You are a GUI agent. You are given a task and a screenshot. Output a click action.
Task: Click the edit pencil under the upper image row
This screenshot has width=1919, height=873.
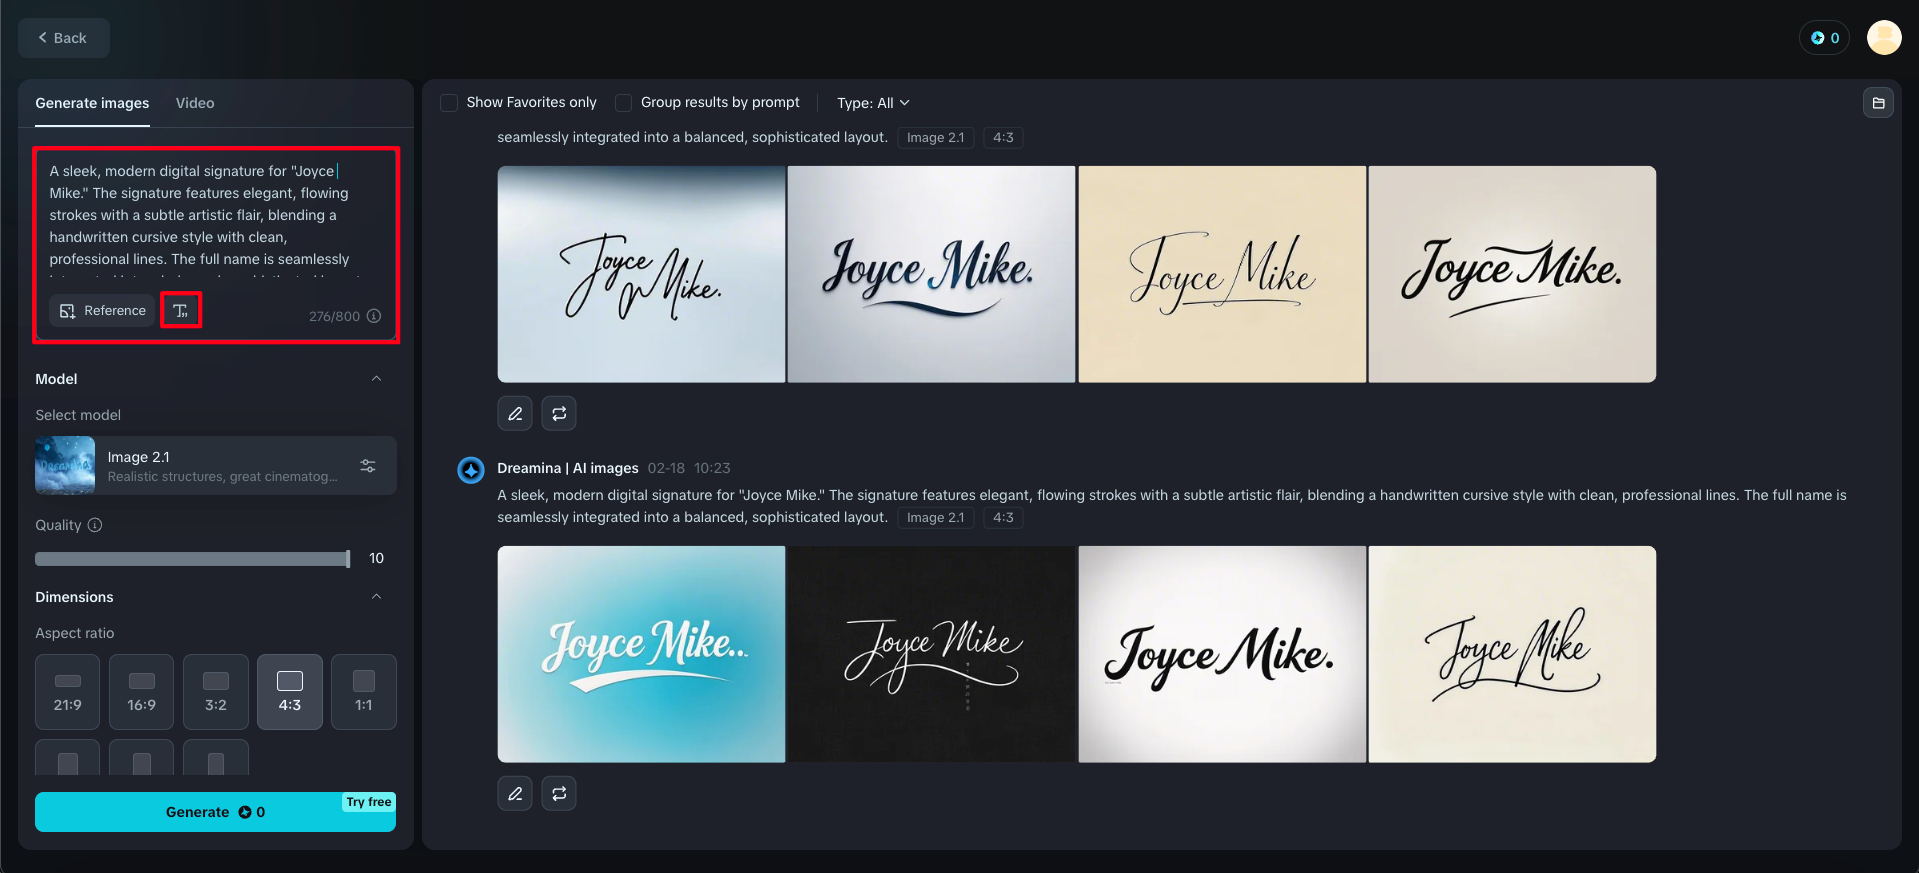point(515,414)
